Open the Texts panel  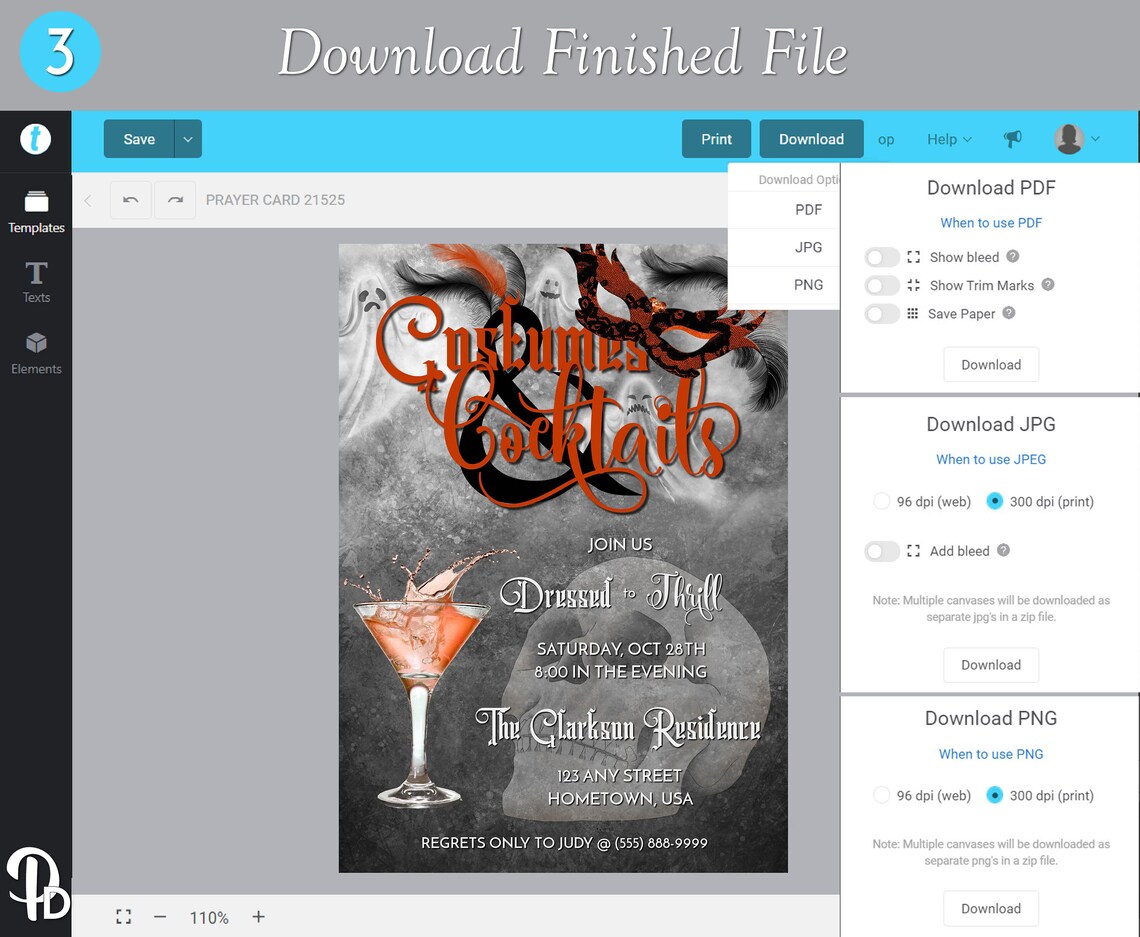coord(36,282)
